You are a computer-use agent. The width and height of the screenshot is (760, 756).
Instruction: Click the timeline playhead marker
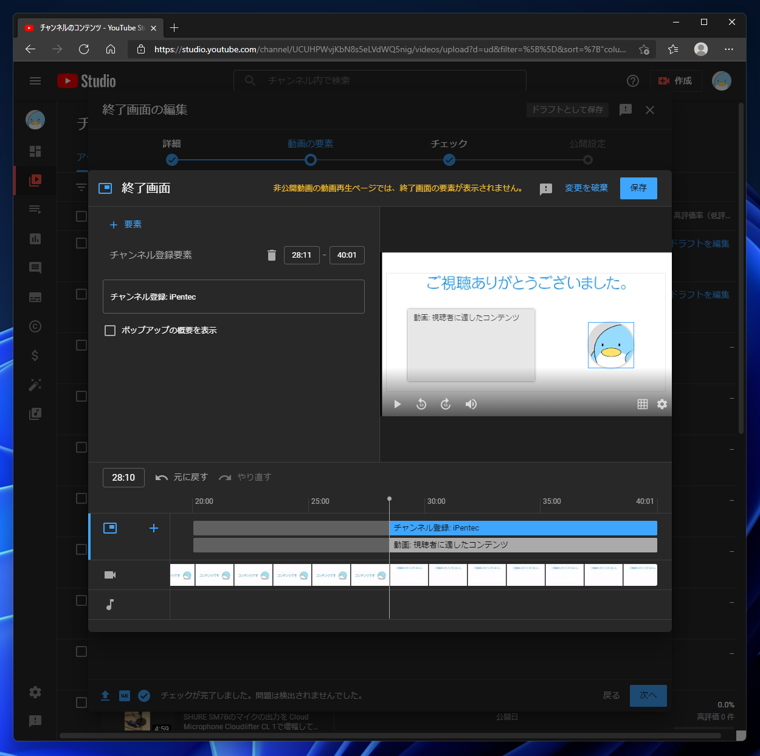point(389,499)
